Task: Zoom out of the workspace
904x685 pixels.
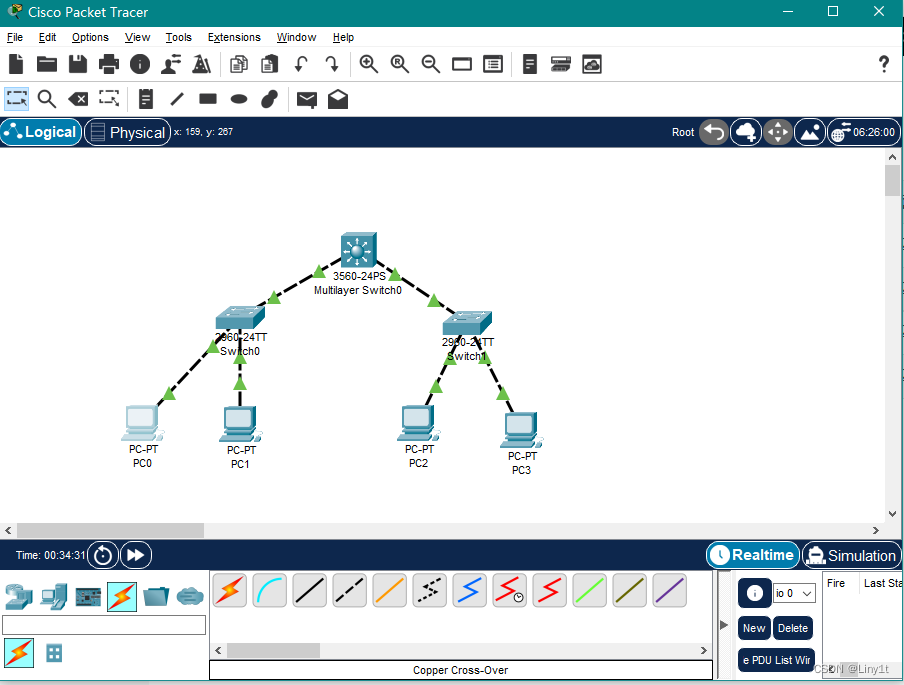Action: (x=431, y=64)
